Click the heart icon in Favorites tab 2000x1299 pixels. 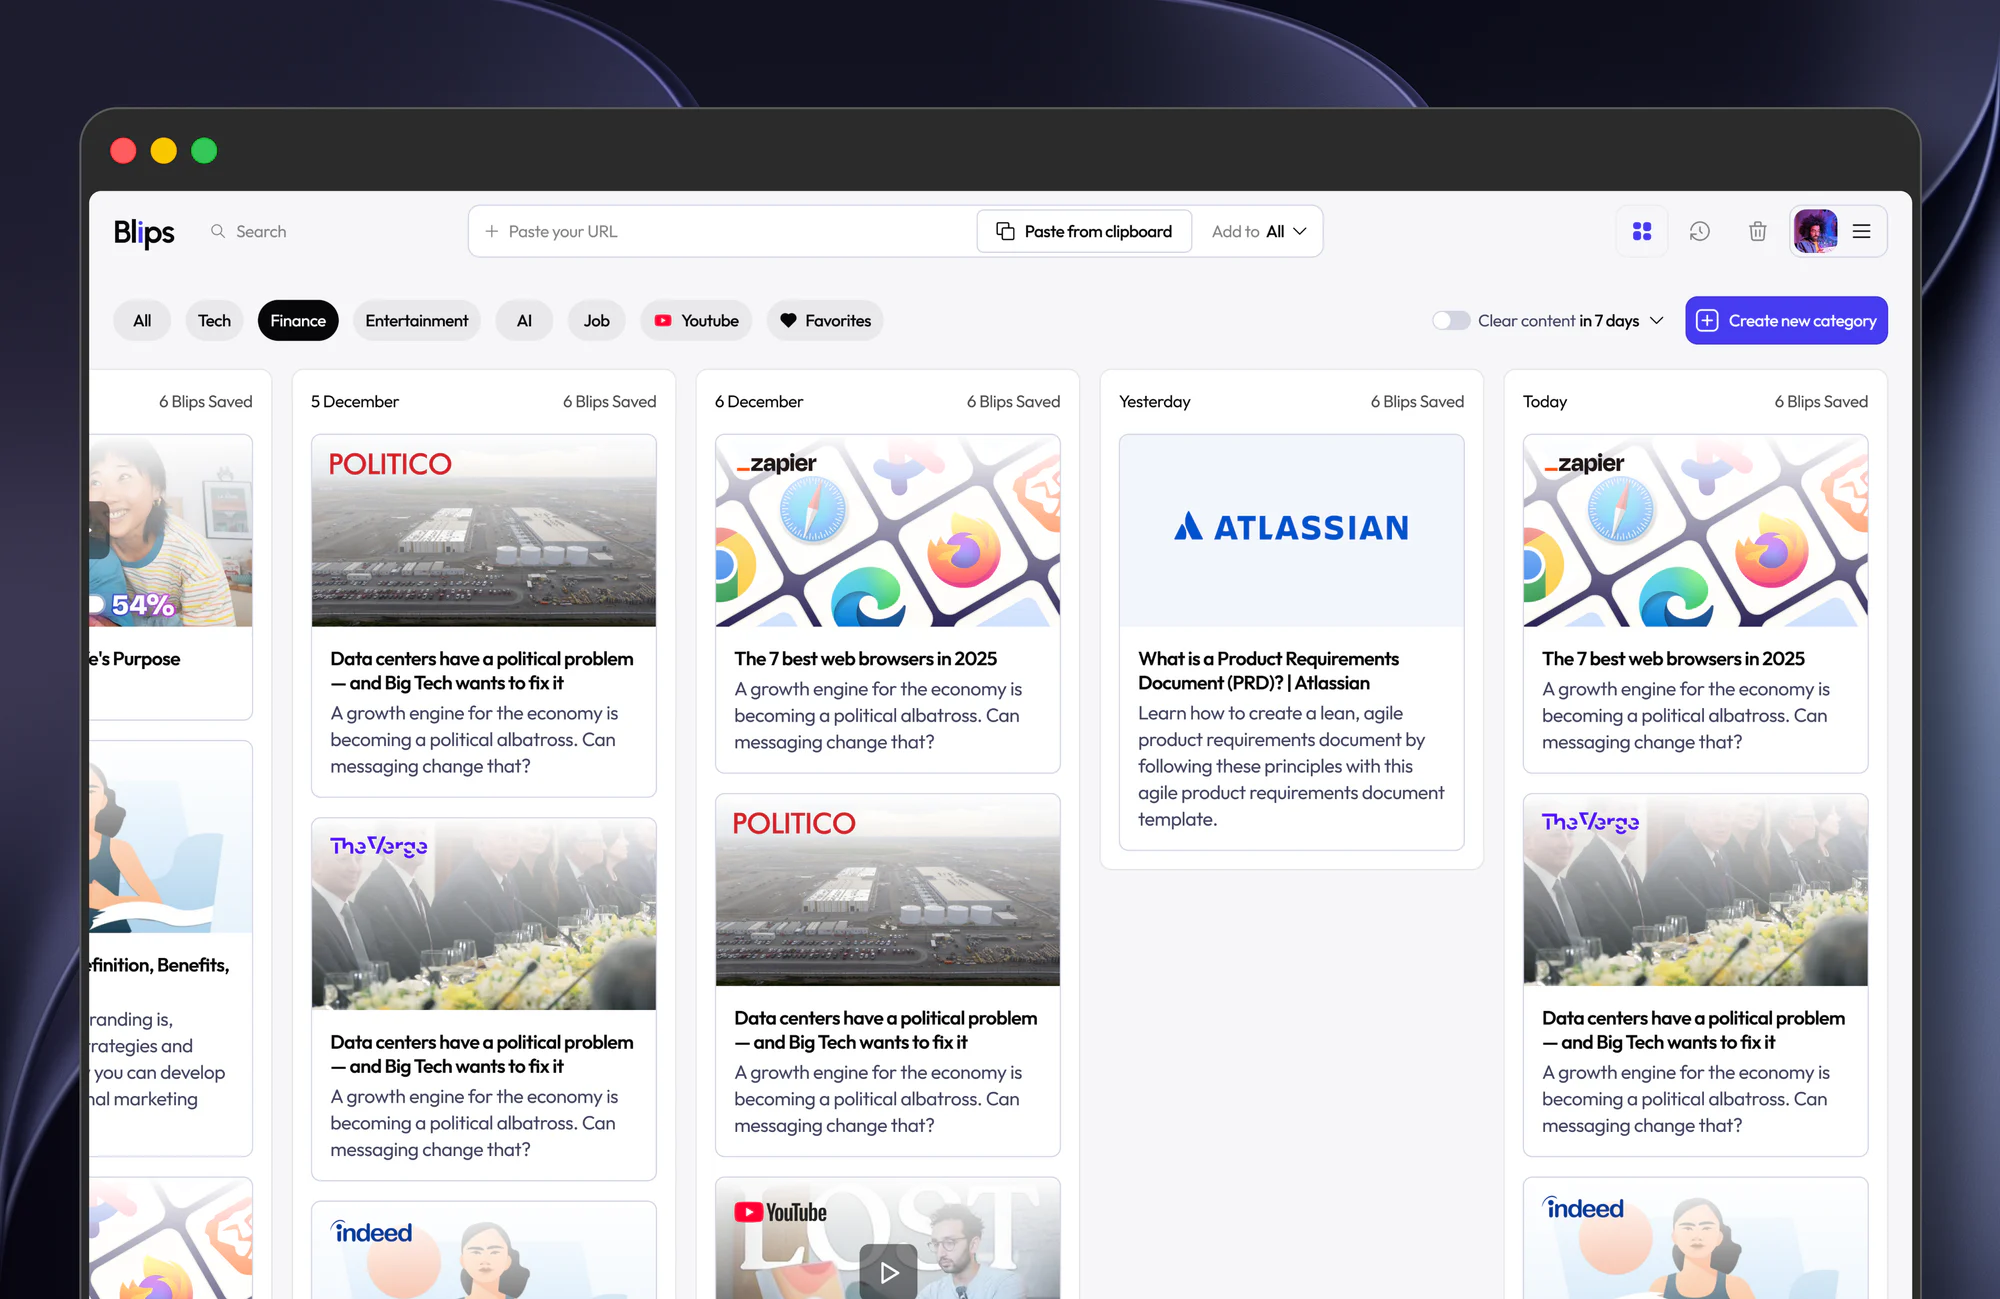(788, 321)
